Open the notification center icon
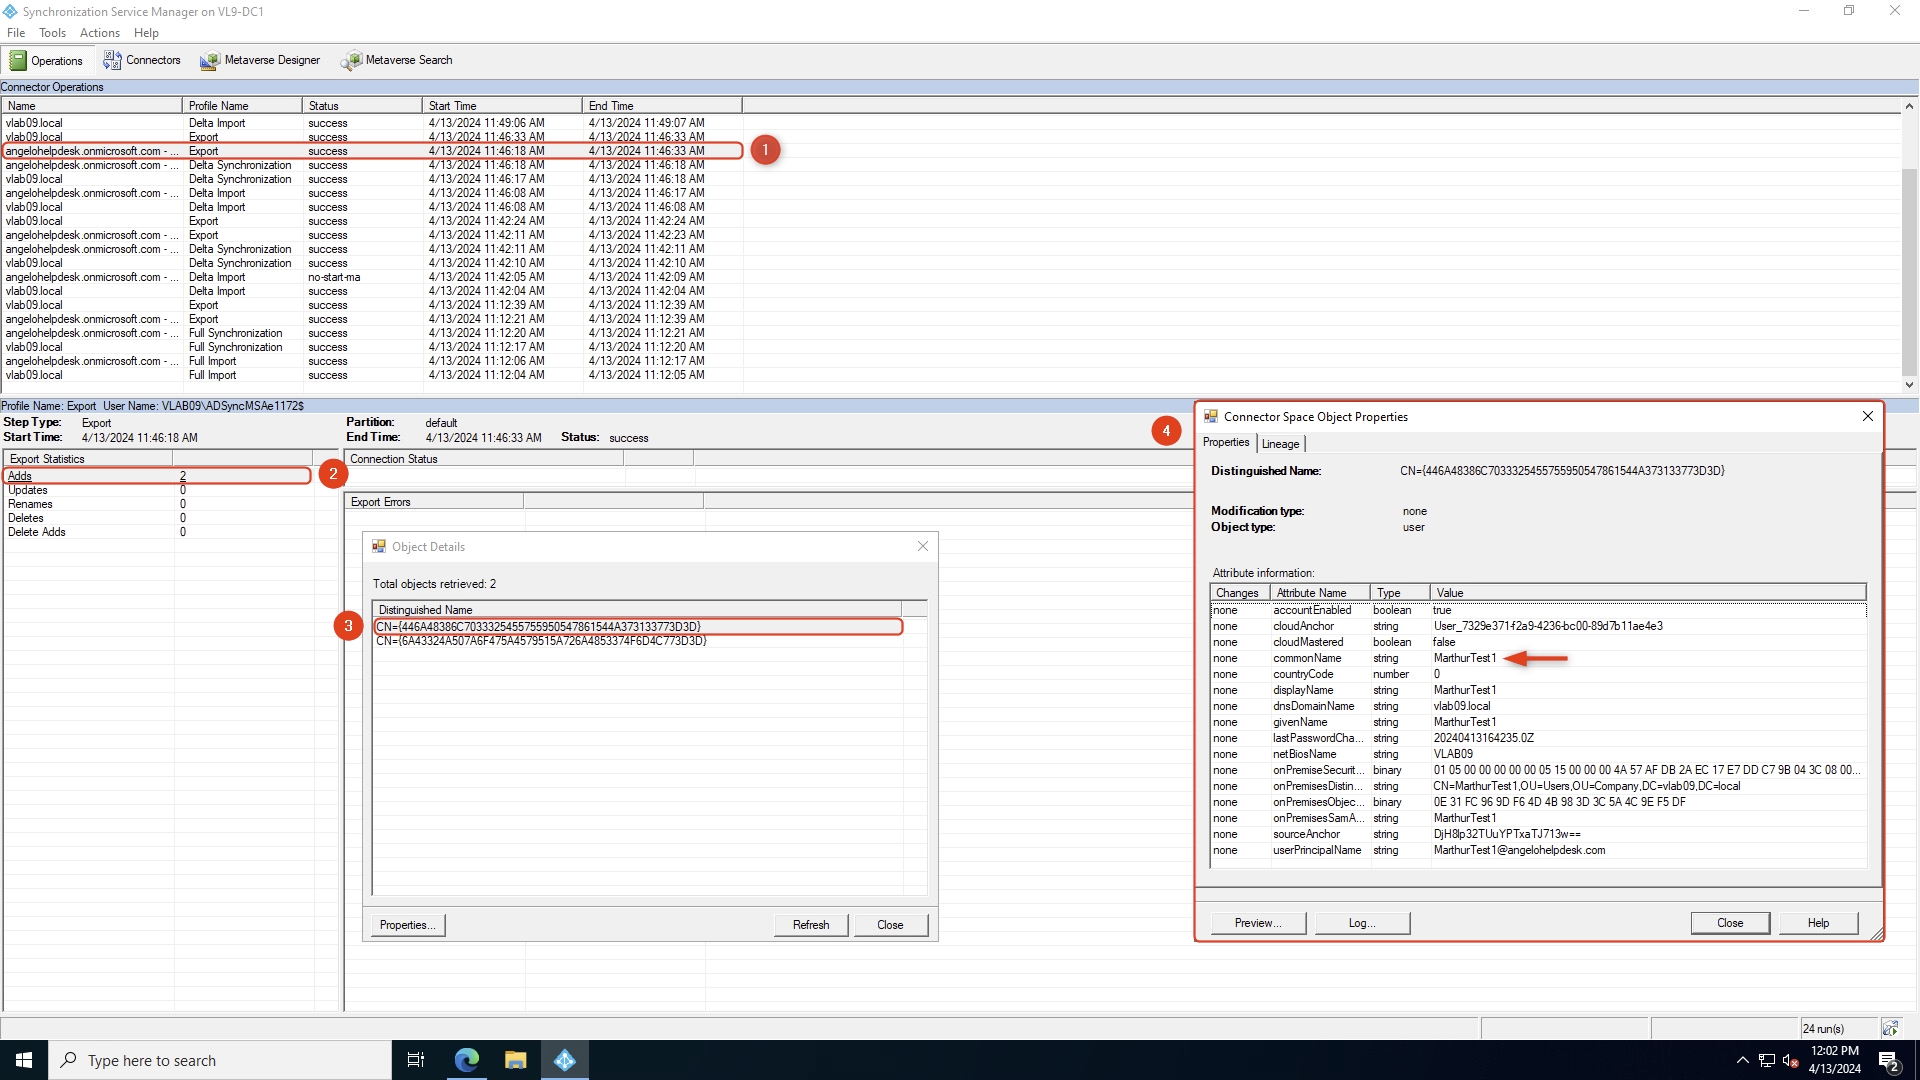Image resolution: width=1920 pixels, height=1080 pixels. tap(1888, 1060)
